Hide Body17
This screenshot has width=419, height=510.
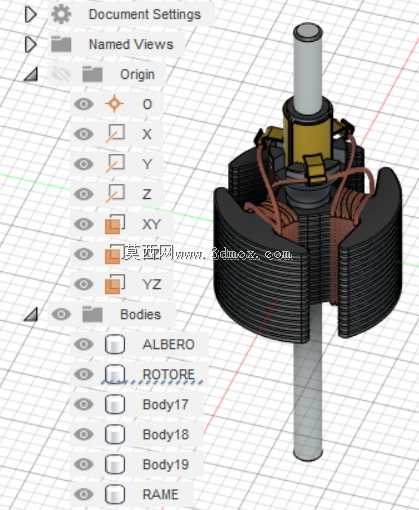pos(83,404)
